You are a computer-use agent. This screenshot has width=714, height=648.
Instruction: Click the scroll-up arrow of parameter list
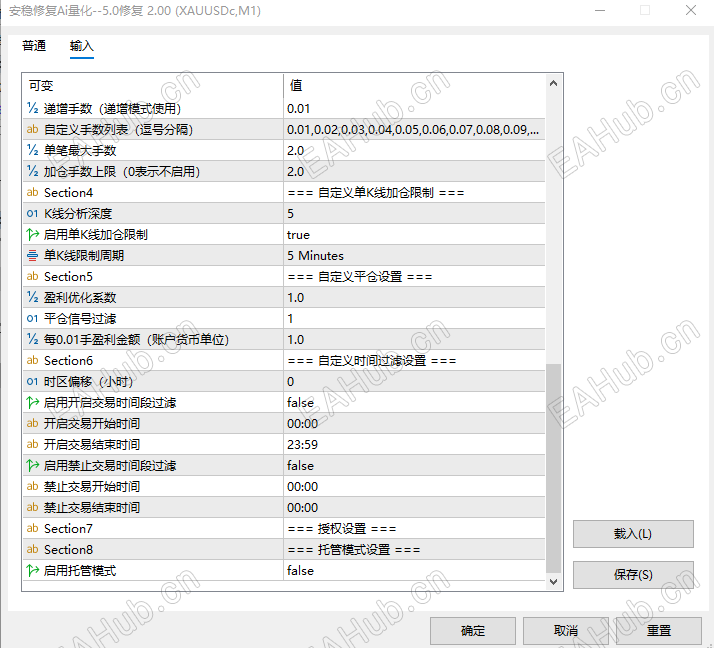click(x=553, y=83)
